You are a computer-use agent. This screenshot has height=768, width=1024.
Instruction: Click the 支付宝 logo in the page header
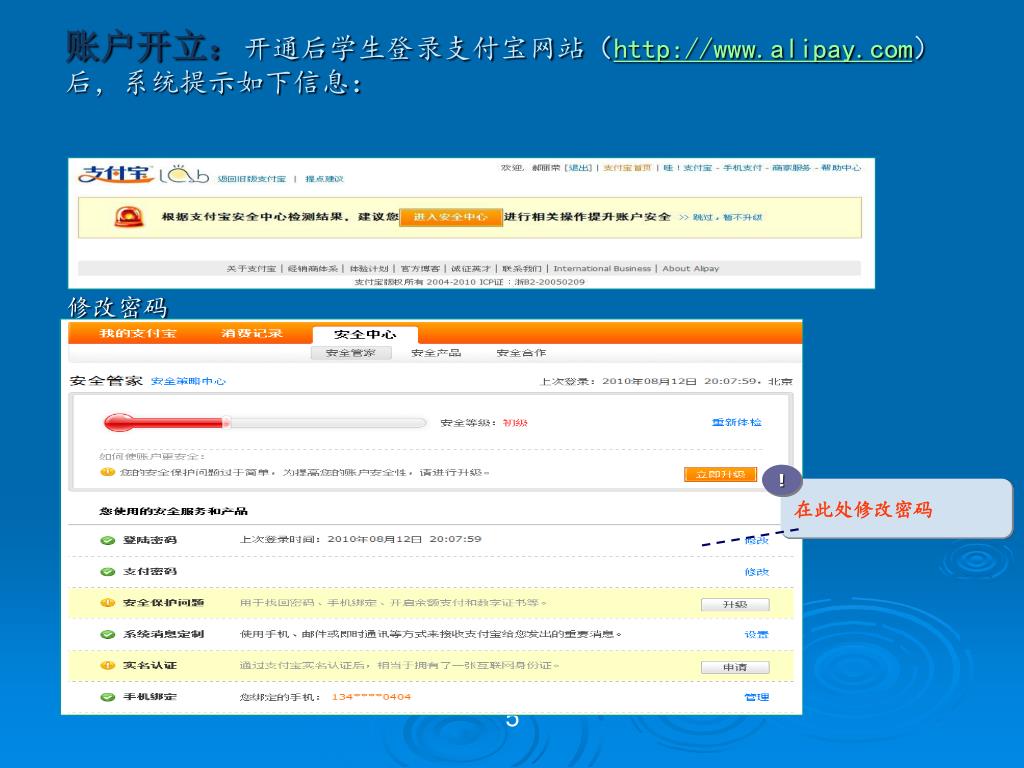(x=116, y=174)
